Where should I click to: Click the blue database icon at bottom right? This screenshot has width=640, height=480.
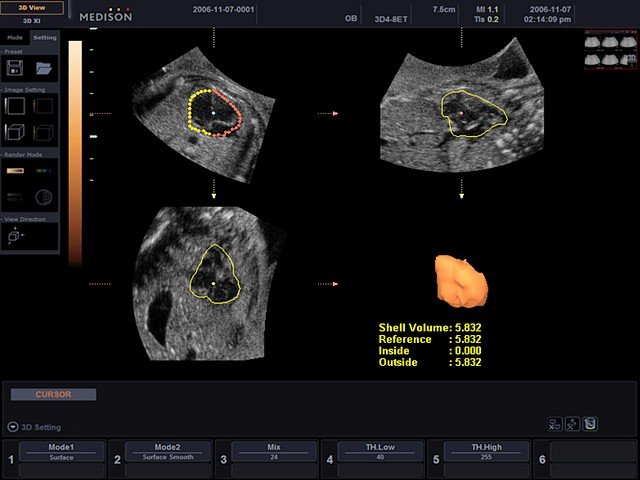[590, 424]
